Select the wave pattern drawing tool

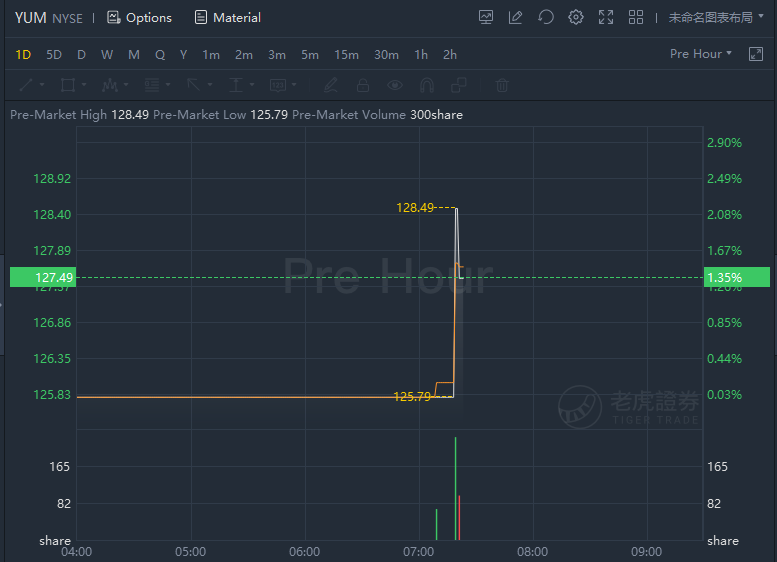110,85
